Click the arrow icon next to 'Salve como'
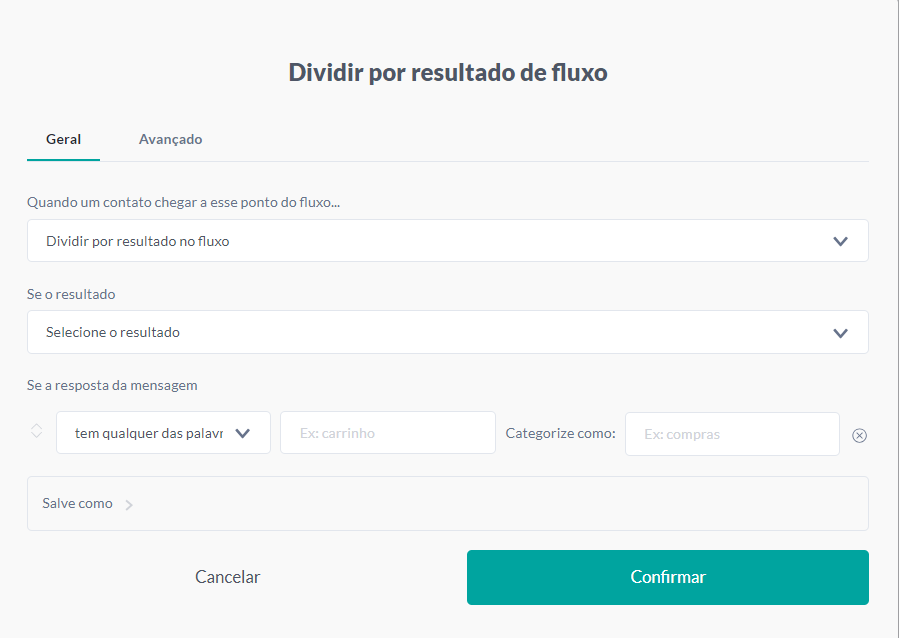Image resolution: width=899 pixels, height=638 pixels. click(x=129, y=504)
